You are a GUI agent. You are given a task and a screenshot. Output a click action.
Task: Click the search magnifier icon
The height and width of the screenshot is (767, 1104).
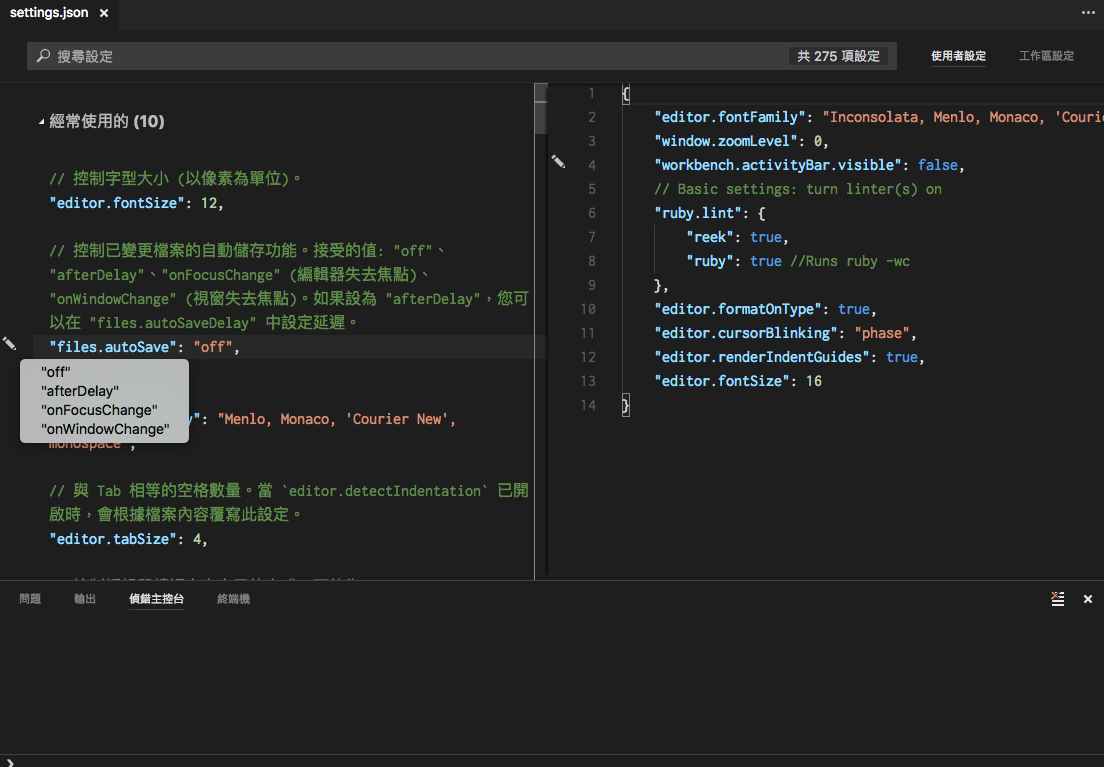(x=40, y=57)
